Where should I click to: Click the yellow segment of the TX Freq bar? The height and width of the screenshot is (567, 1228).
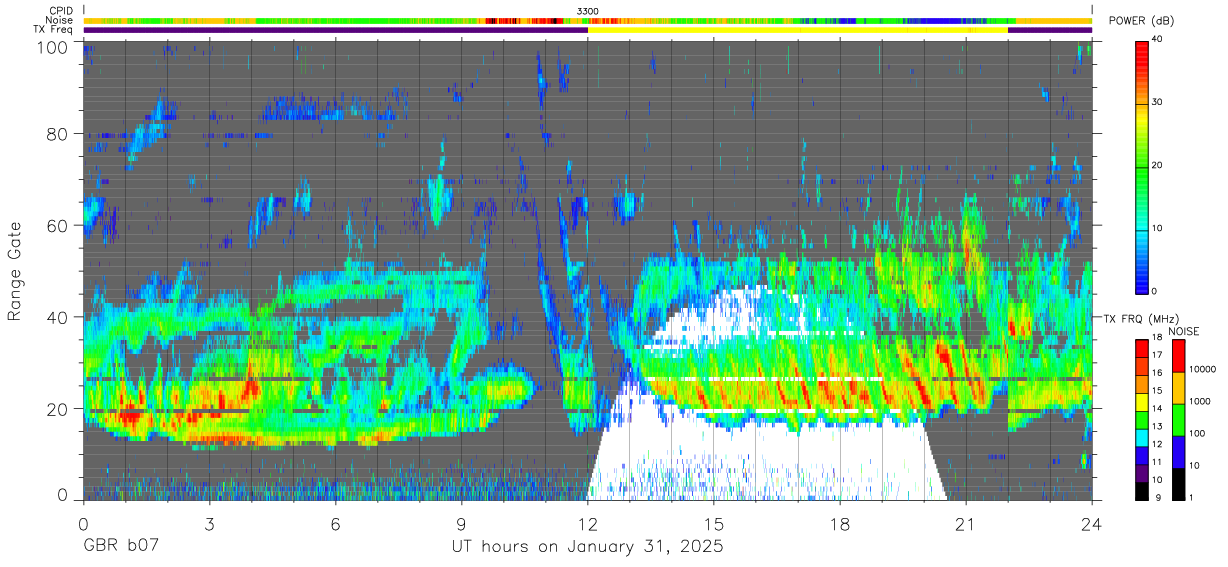click(798, 30)
